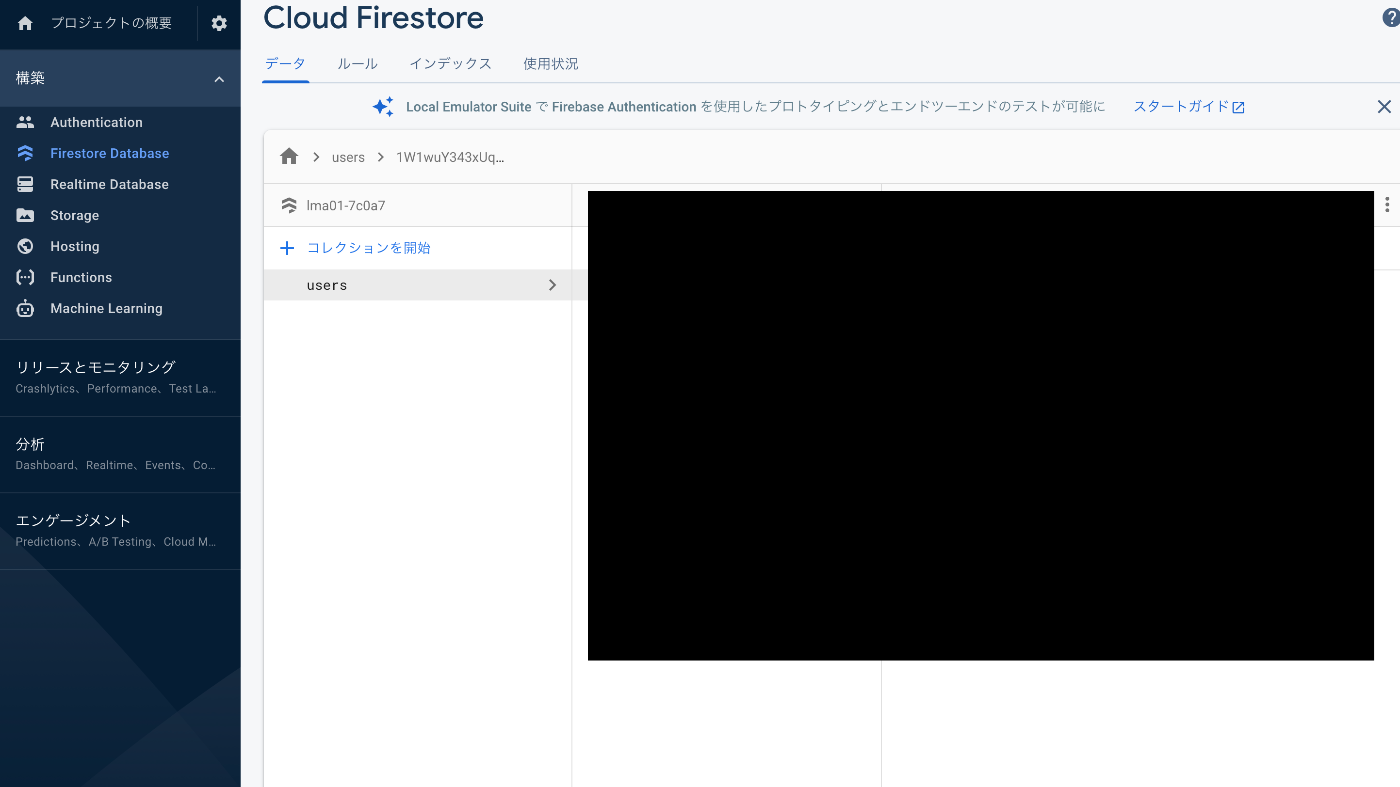
Task: Select the users collection row
Action: point(418,285)
